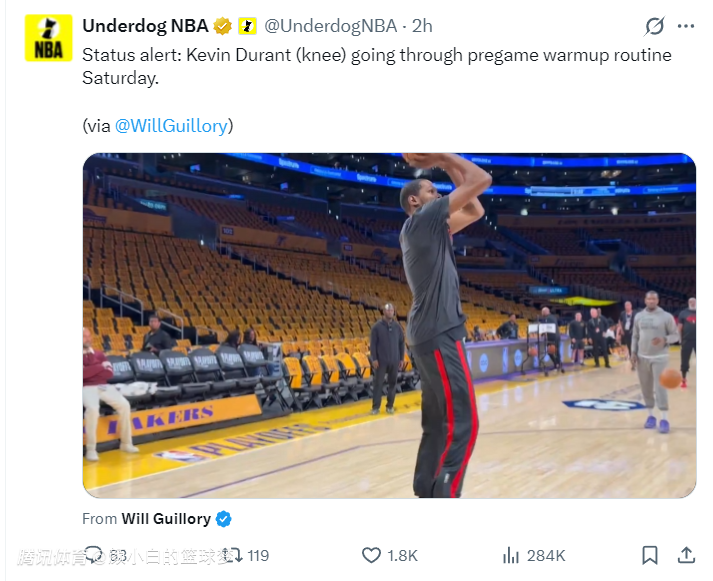713x581 pixels.
Task: Repost the tweet via retweet icon
Action: (231, 555)
